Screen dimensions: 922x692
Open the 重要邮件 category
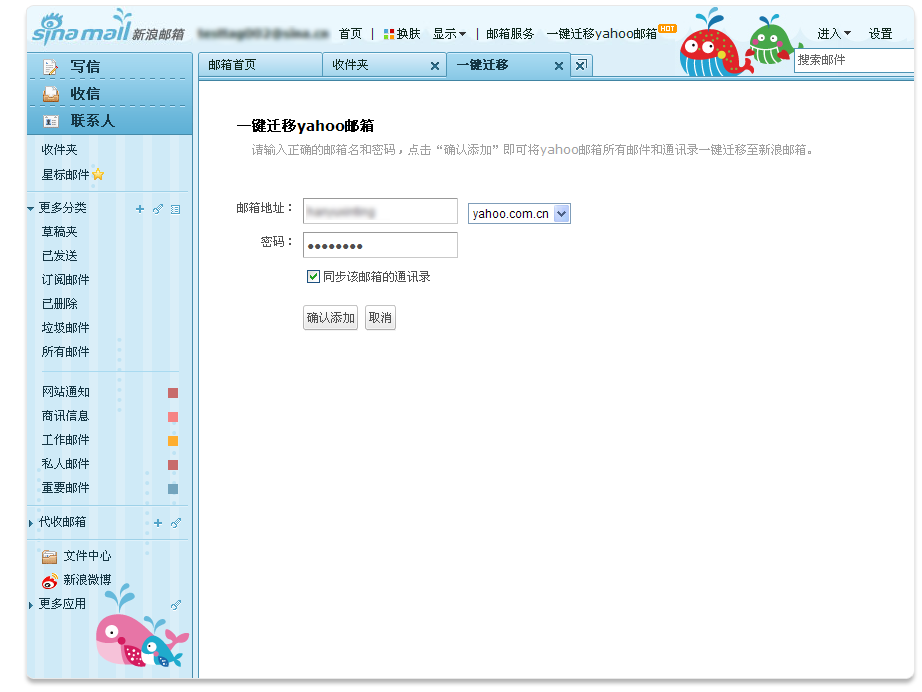[65, 489]
